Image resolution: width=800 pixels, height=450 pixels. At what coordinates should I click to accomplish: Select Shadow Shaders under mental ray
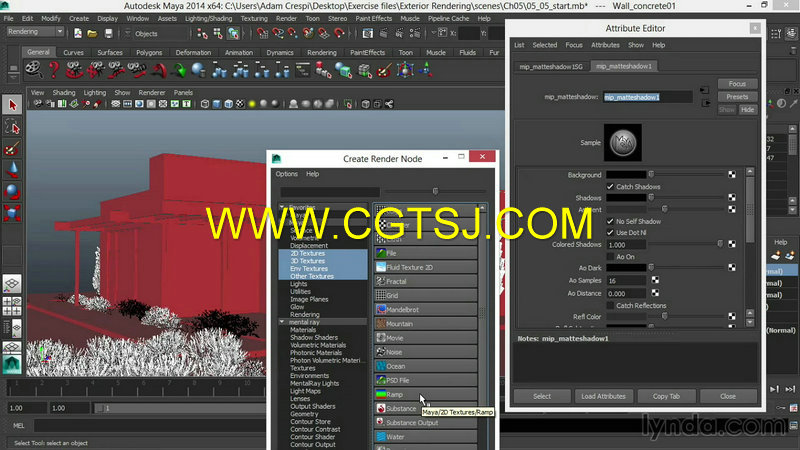click(314, 338)
